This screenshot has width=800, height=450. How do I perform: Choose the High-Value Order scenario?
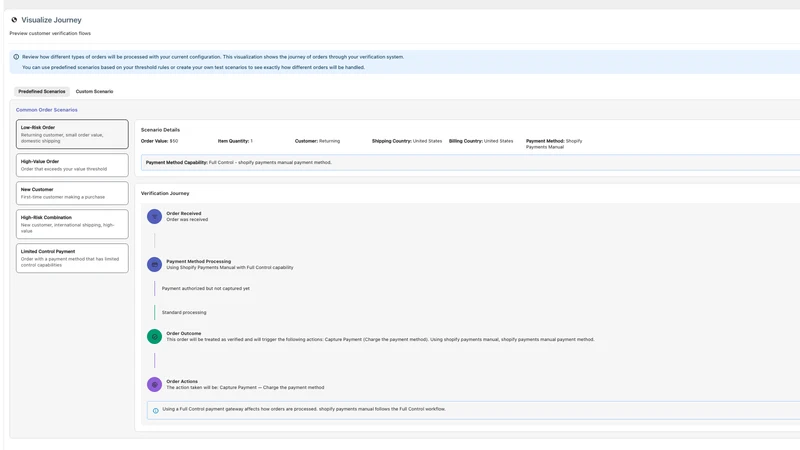click(x=72, y=165)
